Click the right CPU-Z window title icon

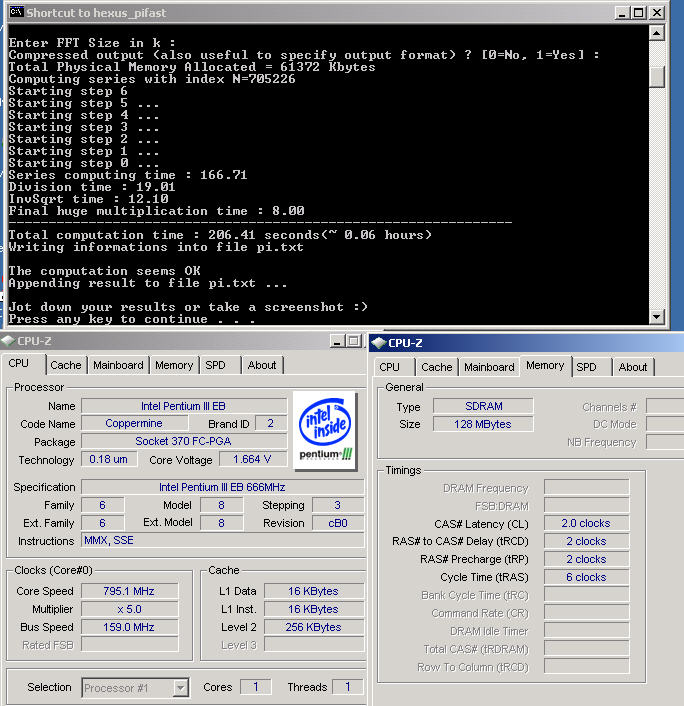[379, 343]
